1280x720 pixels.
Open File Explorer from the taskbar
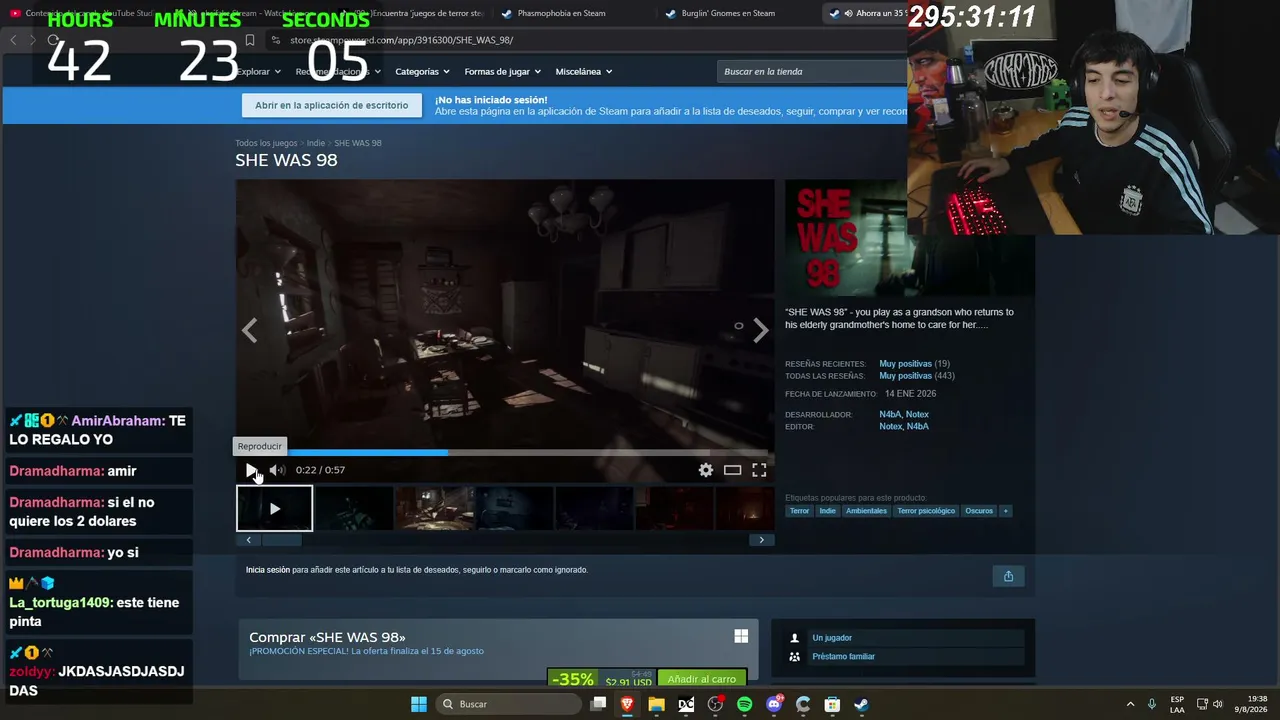(656, 704)
